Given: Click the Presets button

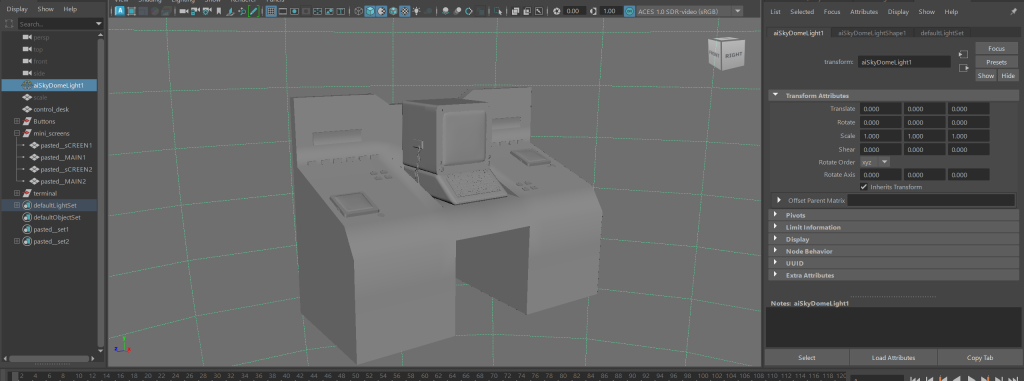Looking at the screenshot, I should click(997, 62).
